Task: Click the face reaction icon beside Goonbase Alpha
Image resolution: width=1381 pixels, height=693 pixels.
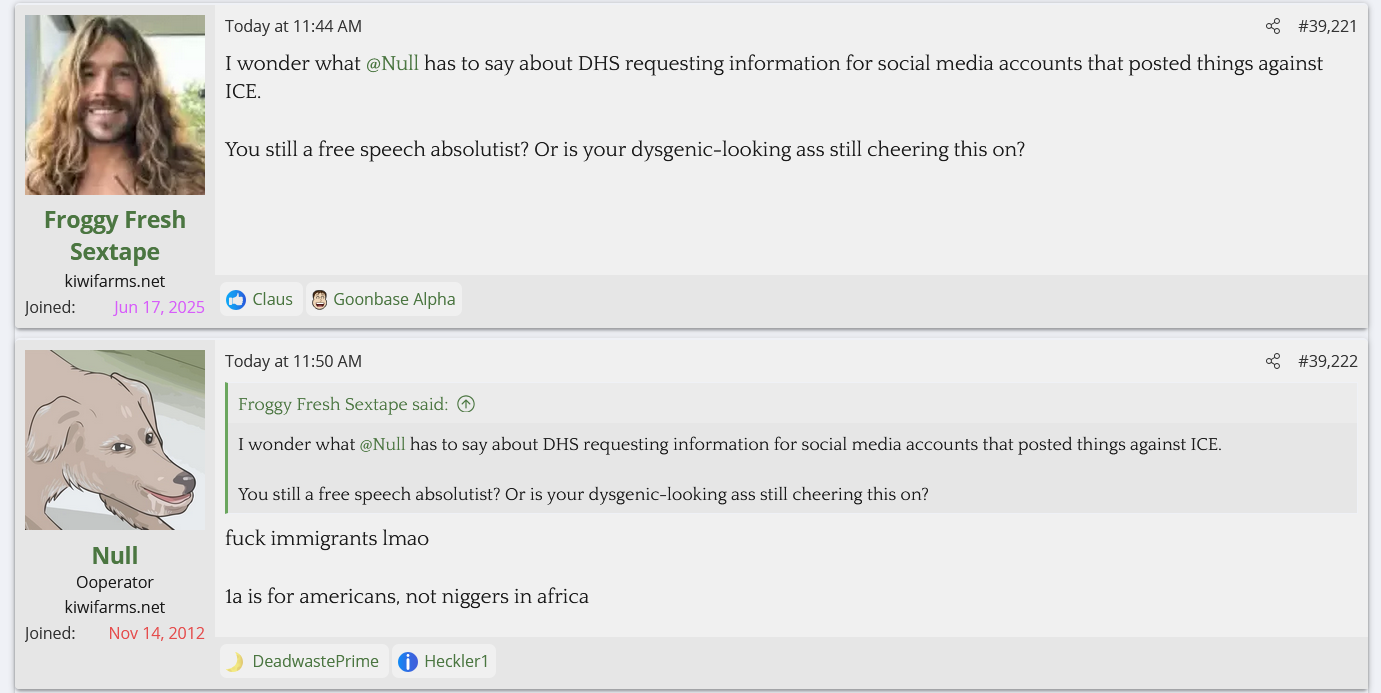Action: click(x=319, y=299)
